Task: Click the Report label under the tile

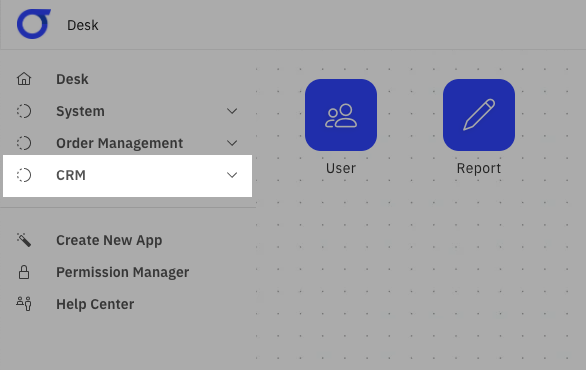Action: click(x=479, y=168)
